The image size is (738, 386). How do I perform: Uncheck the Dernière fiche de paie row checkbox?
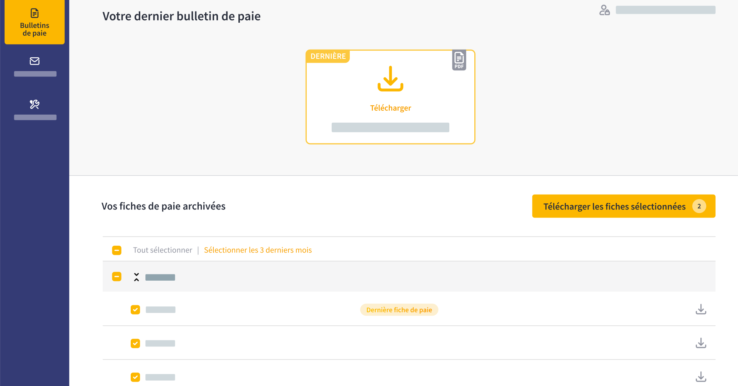(x=135, y=310)
